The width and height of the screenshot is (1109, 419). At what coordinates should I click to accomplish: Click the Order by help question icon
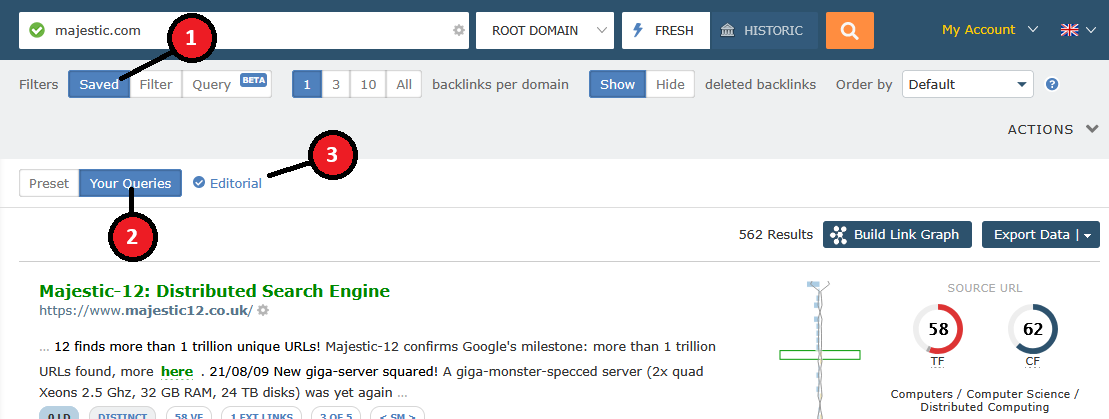pos(1052,85)
